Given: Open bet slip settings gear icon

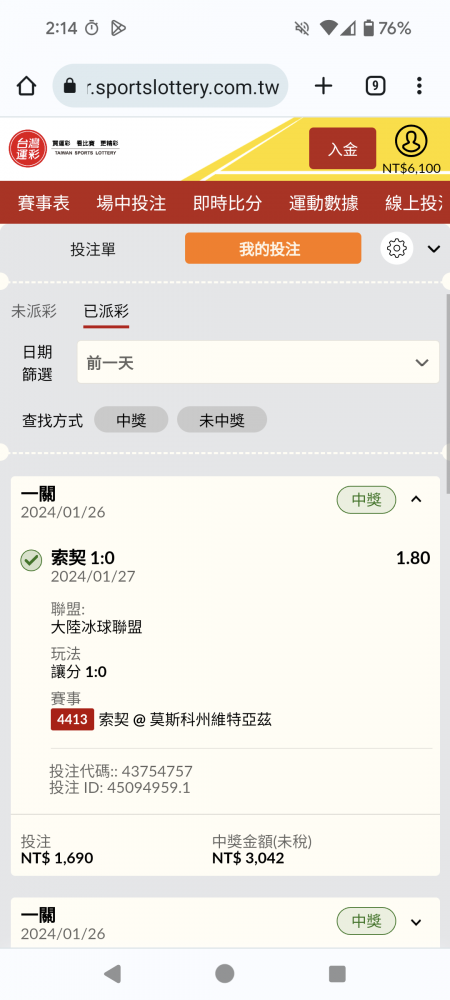Looking at the screenshot, I should pos(396,248).
